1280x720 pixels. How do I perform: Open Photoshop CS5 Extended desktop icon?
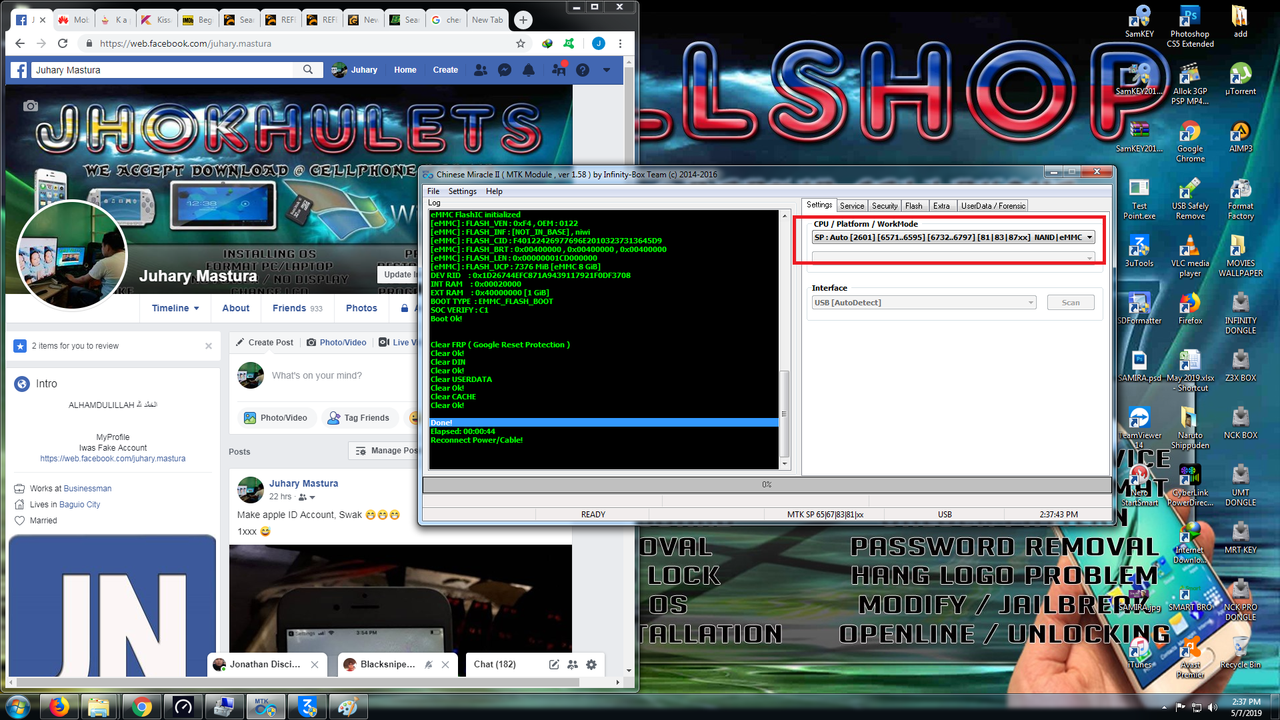1190,26
